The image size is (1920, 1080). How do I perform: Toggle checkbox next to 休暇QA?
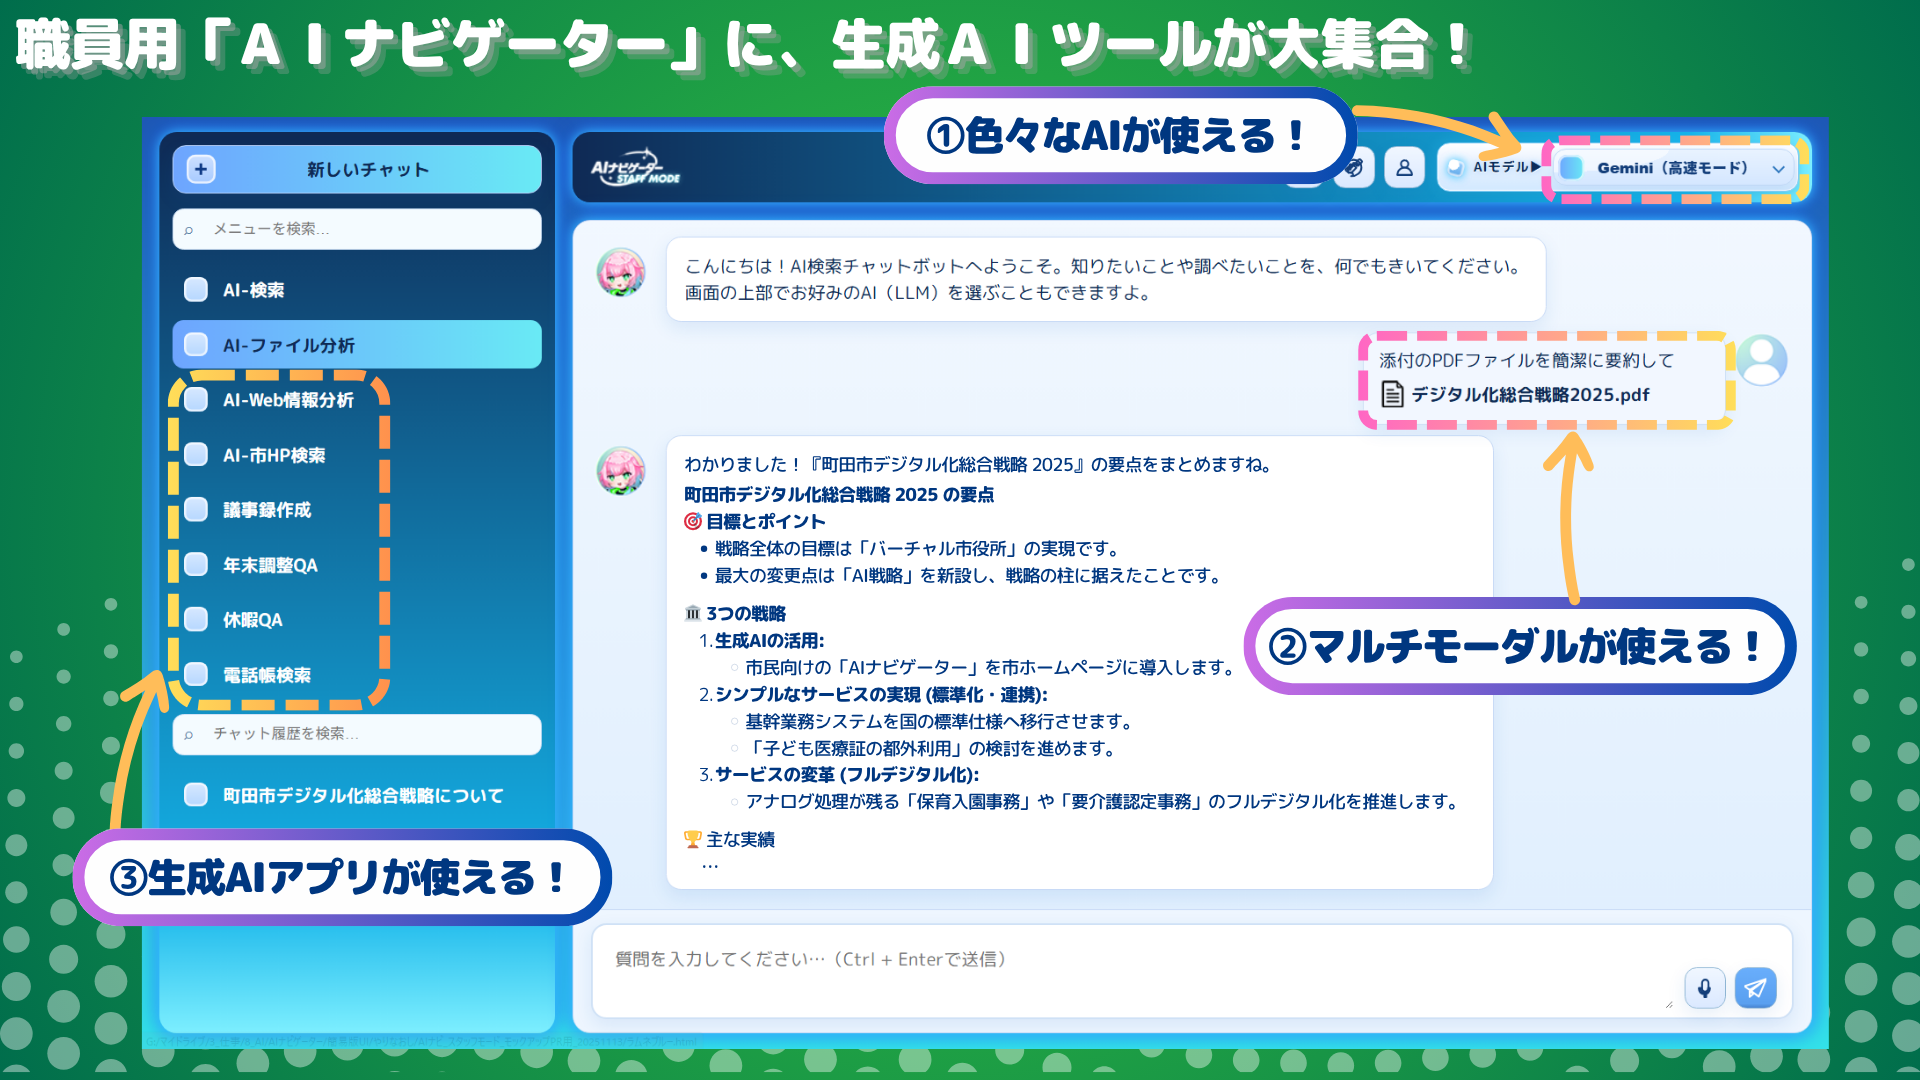196,620
